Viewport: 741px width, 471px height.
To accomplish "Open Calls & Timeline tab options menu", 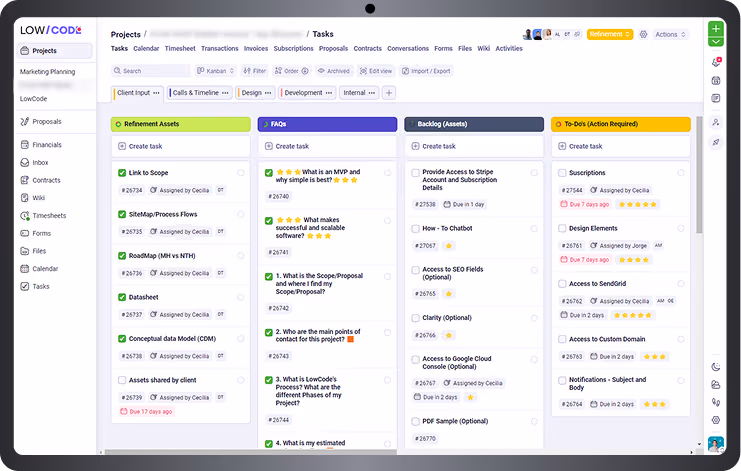I will (x=225, y=93).
